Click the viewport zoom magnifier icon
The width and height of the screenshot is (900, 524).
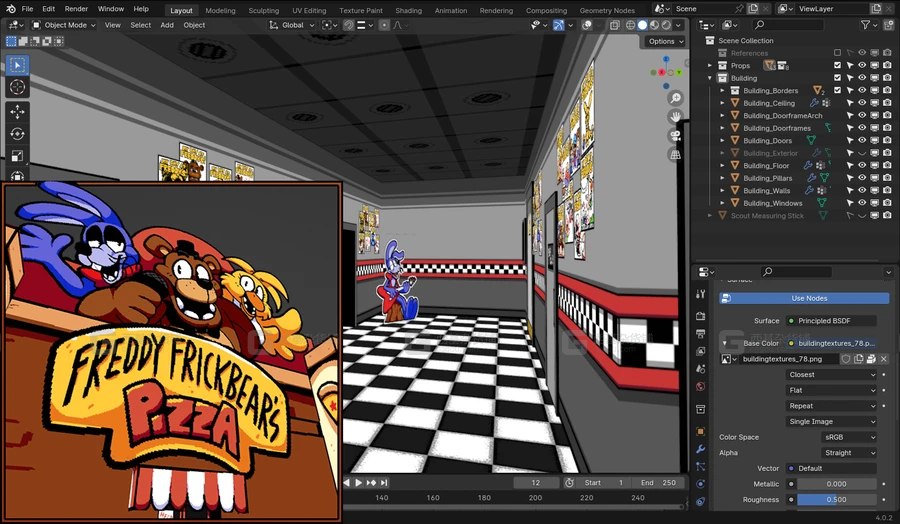[676, 98]
